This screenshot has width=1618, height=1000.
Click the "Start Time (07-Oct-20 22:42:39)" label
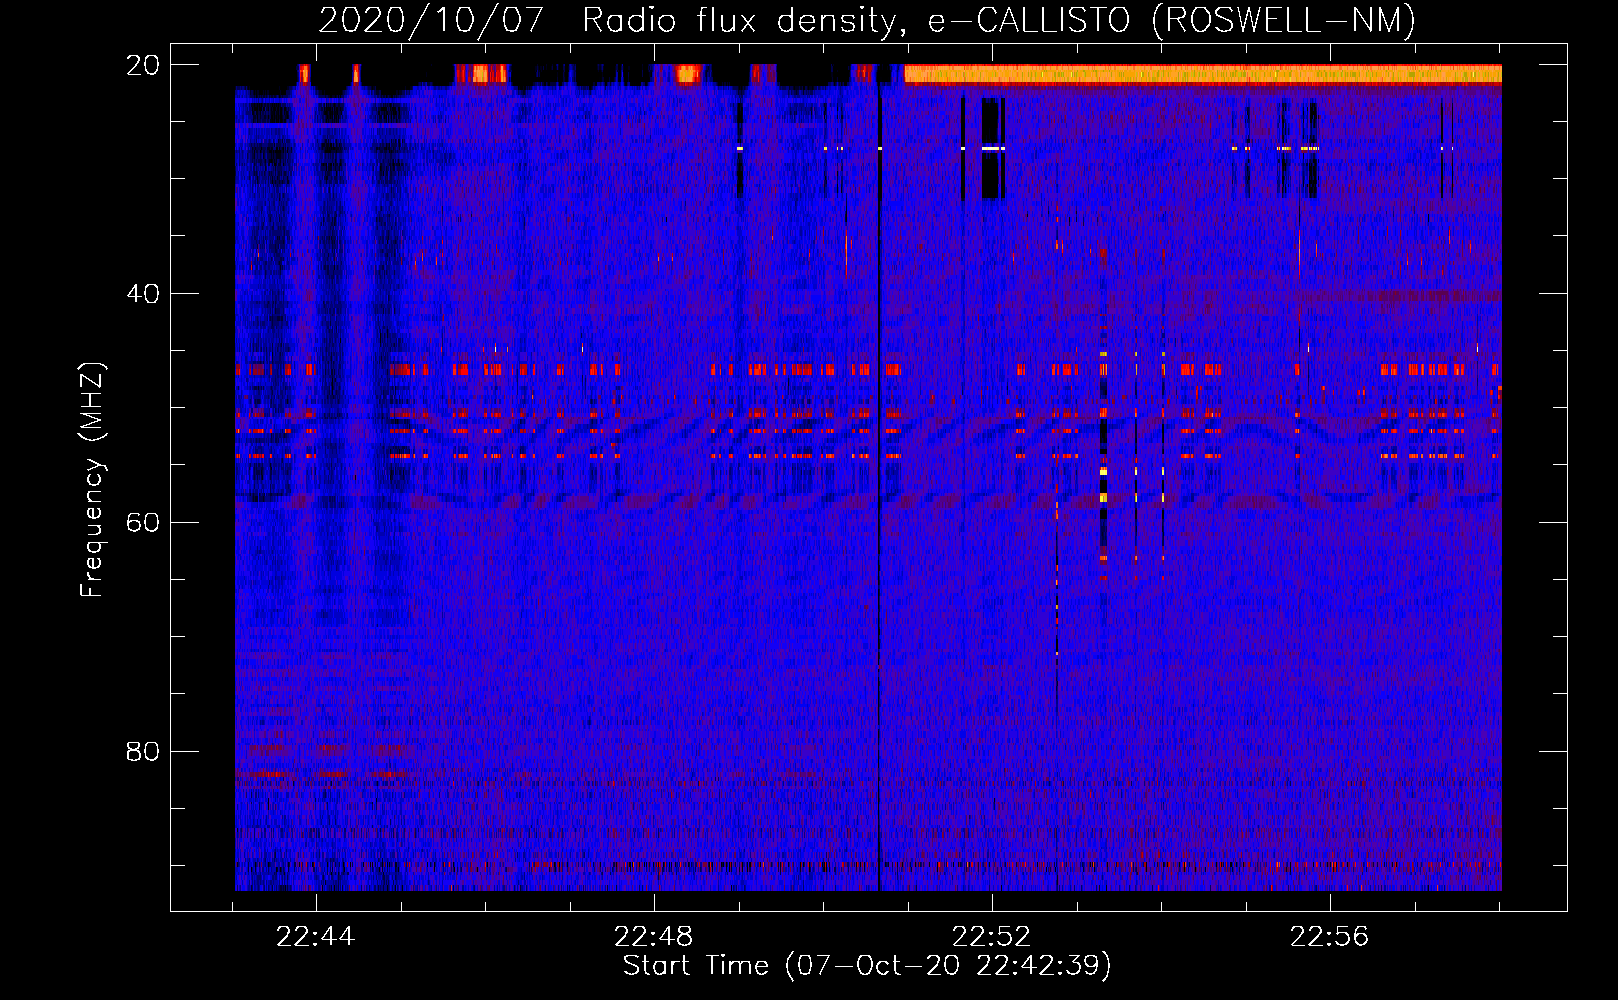[867, 966]
